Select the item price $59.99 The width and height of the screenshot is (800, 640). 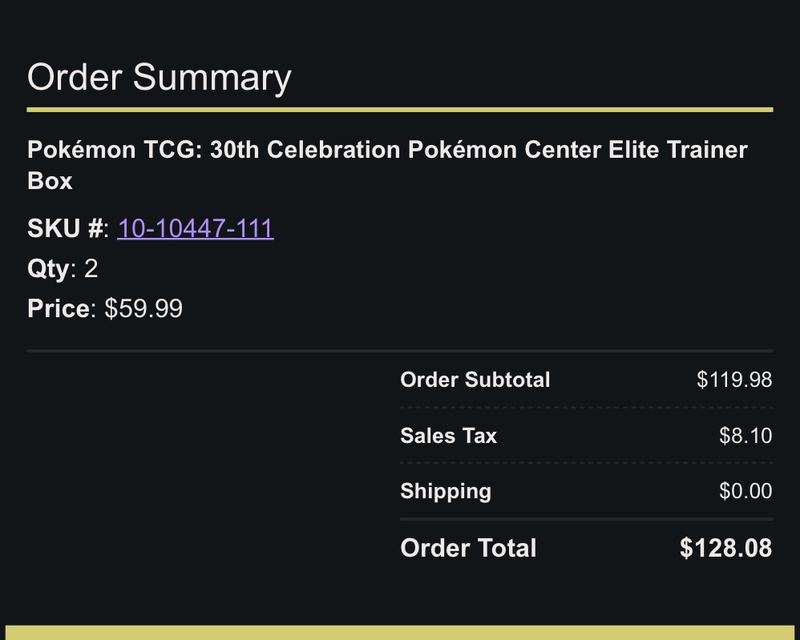pyautogui.click(x=143, y=308)
